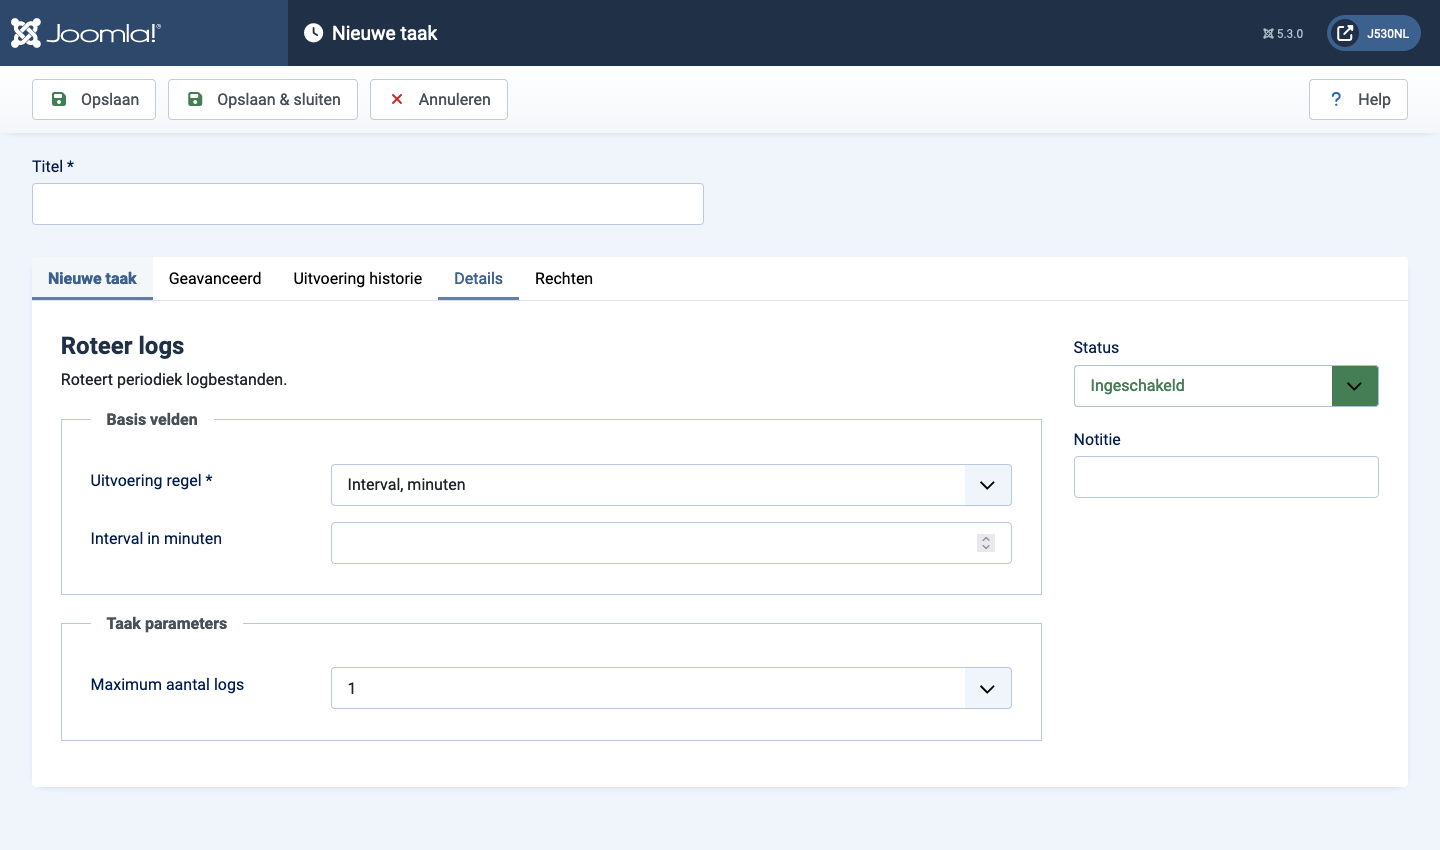Viewport: 1440px width, 850px height.
Task: Switch to the Nieuwe taak tab
Action: (92, 278)
